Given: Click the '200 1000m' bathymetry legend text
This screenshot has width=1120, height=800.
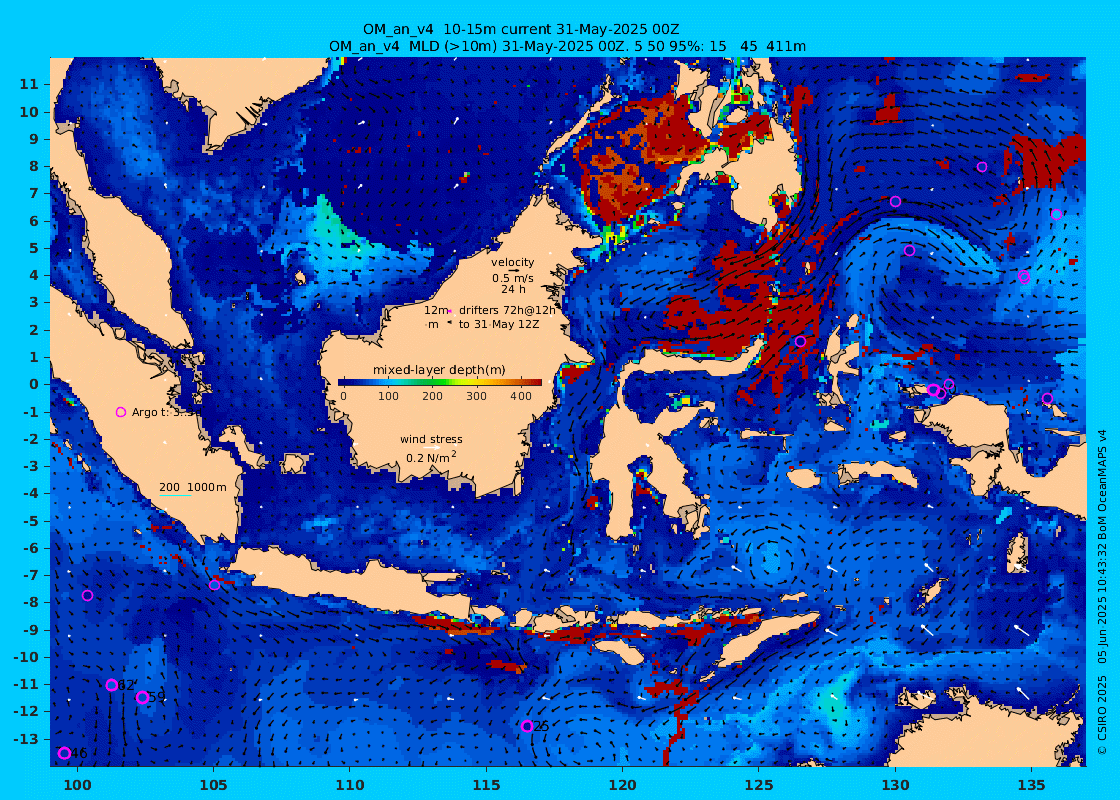Looking at the screenshot, I should pyautogui.click(x=193, y=487).
